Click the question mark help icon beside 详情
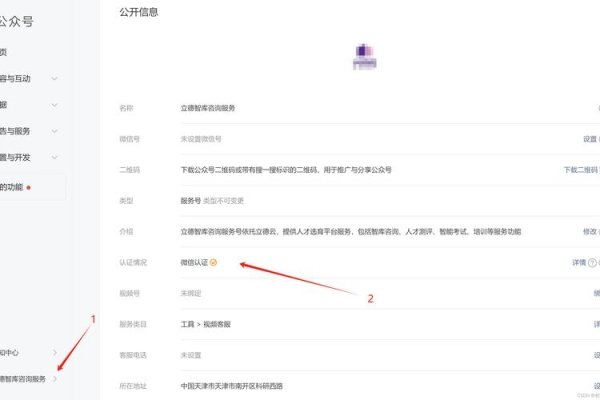This screenshot has height=400, width=600. coord(592,263)
